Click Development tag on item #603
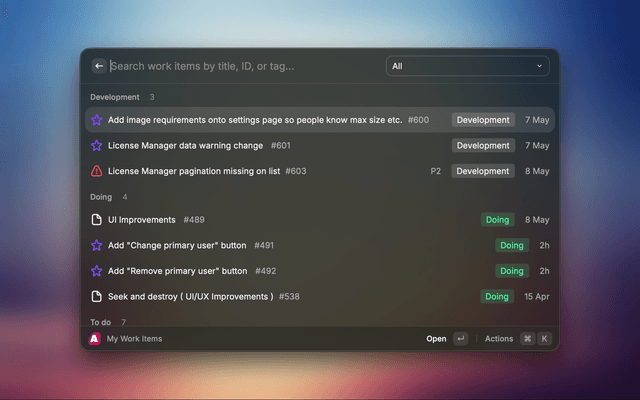 coord(482,171)
